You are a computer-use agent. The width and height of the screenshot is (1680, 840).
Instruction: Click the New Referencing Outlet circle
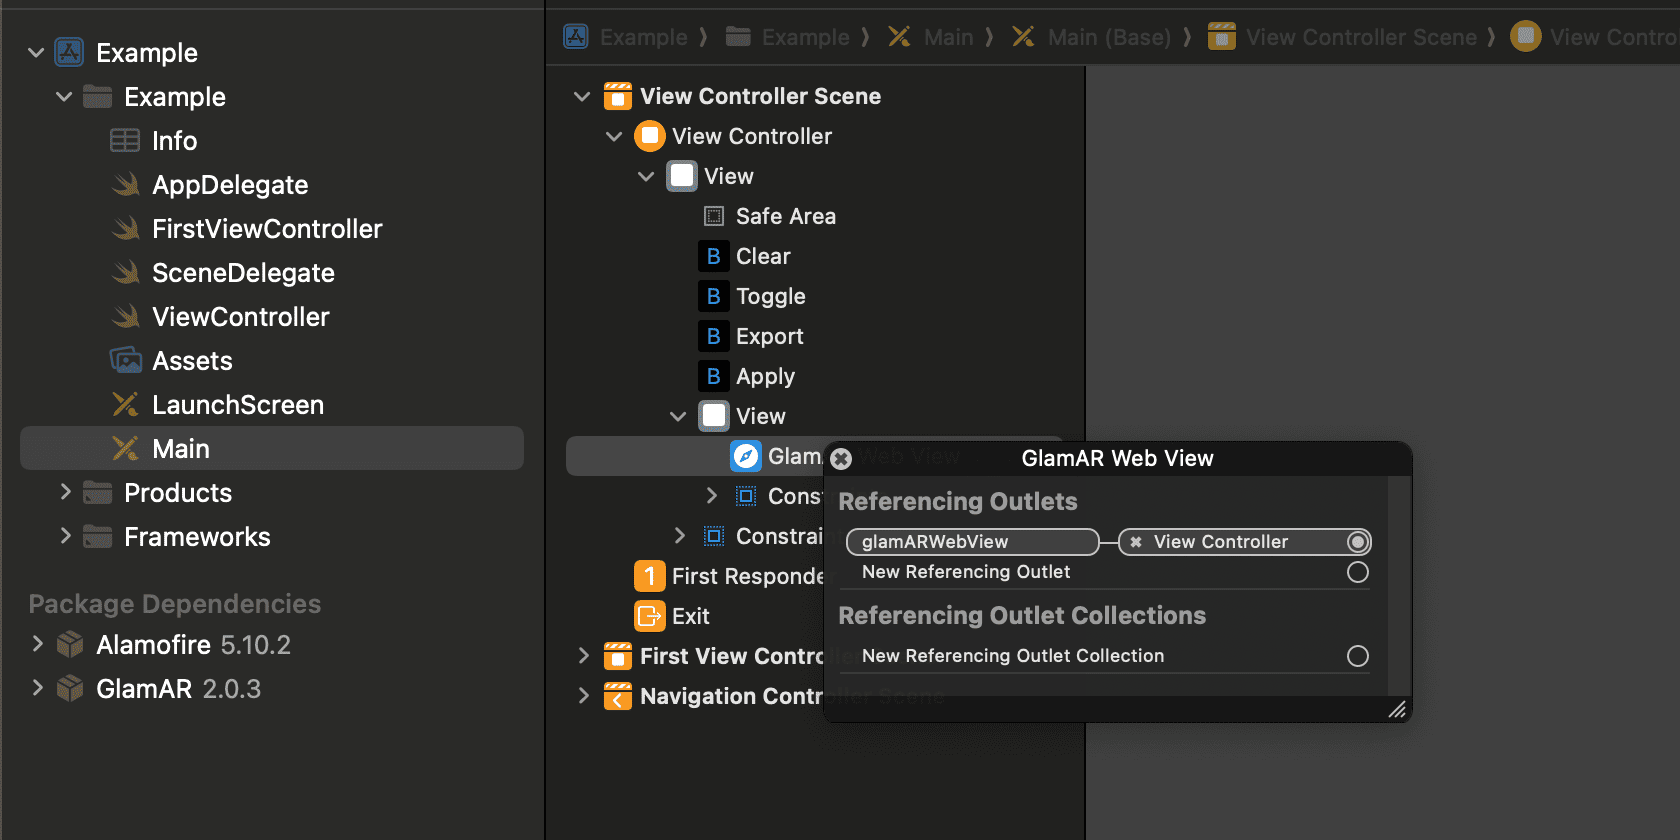coord(1357,572)
